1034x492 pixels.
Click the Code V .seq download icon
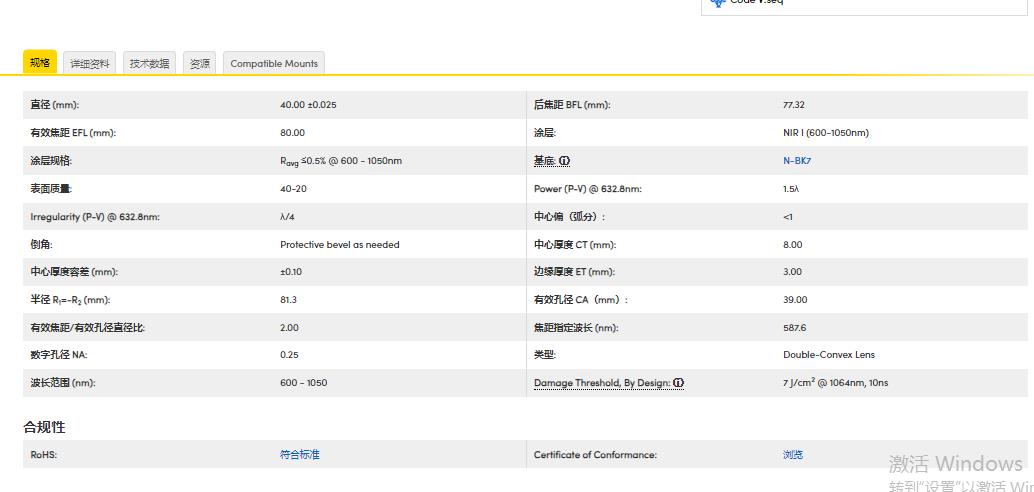(x=717, y=3)
